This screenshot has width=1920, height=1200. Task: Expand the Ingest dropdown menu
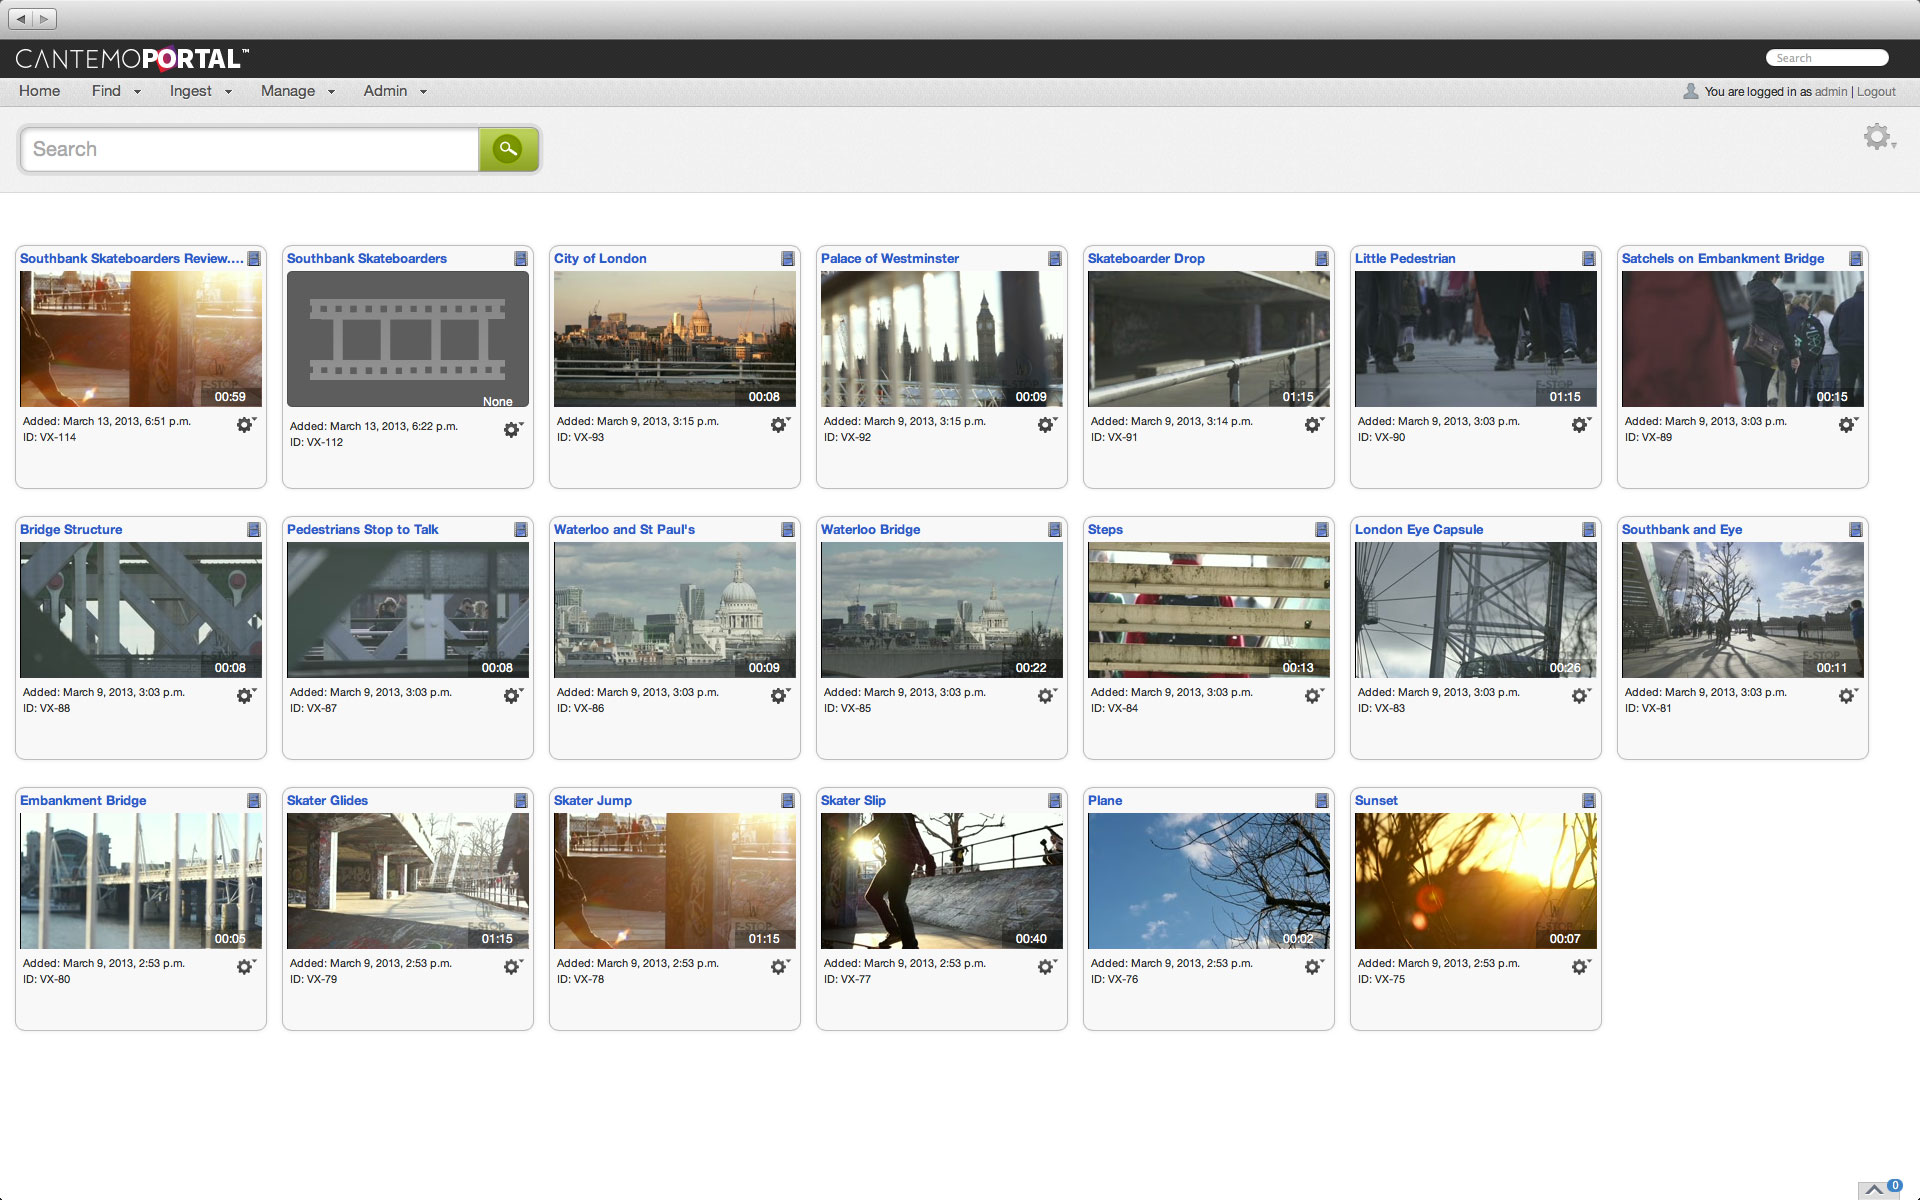(200, 91)
